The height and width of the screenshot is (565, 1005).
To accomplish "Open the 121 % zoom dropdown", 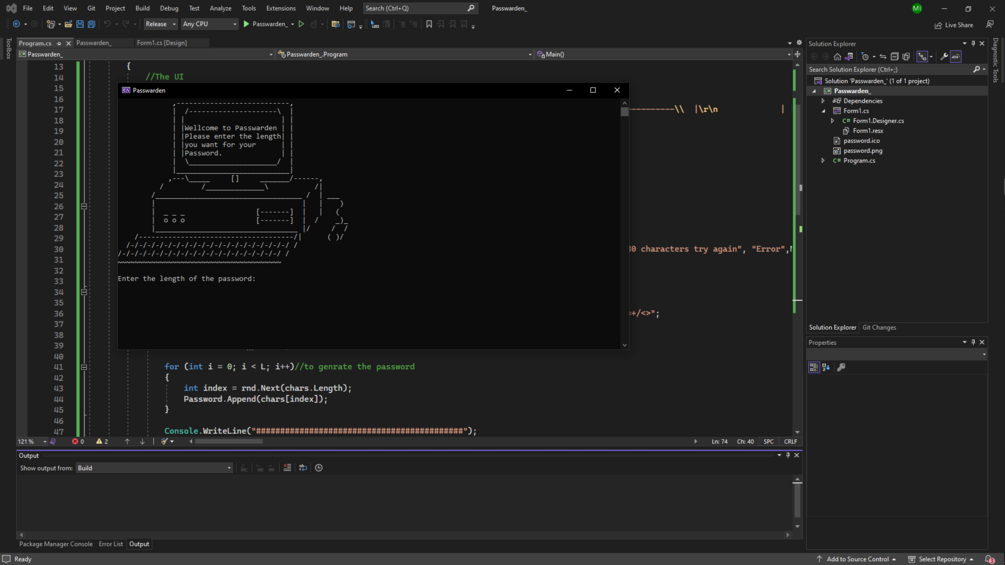I will pyautogui.click(x=32, y=441).
